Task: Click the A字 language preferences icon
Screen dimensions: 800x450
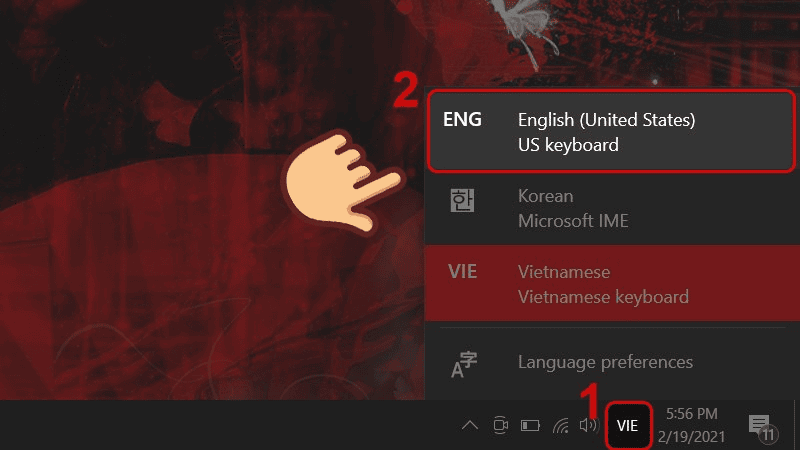Action: (463, 364)
